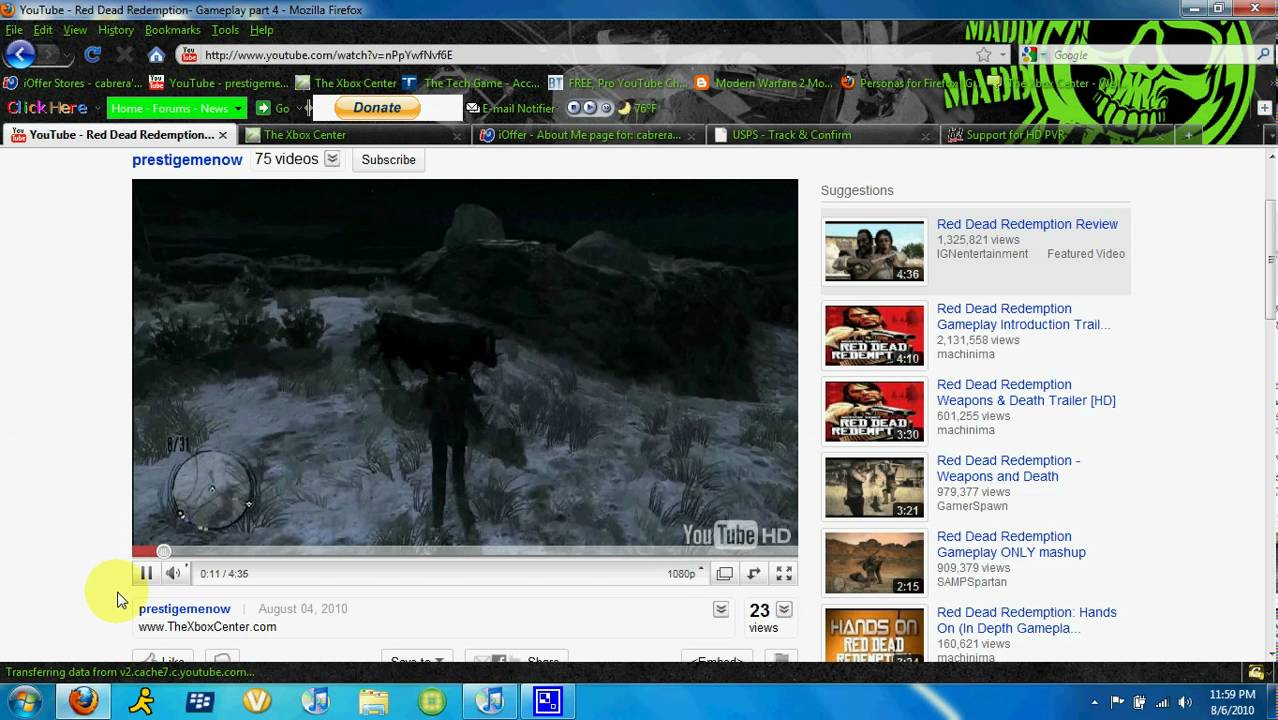Close the YouTube Red Dead Redemption tab
Viewport: 1278px width, 720px height.
pos(223,135)
